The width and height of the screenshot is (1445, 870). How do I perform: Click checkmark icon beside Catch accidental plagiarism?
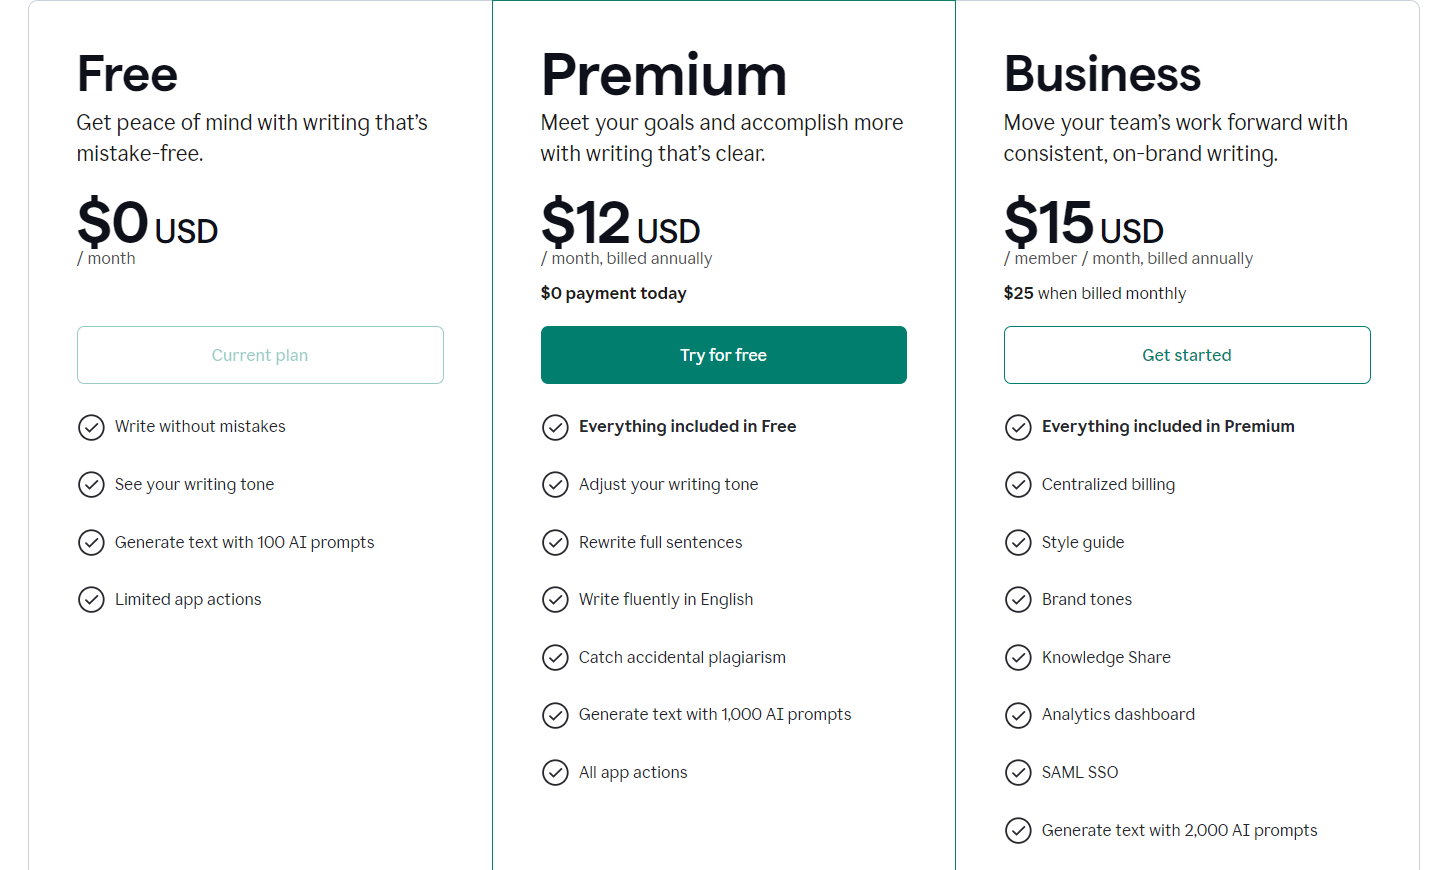click(x=555, y=658)
